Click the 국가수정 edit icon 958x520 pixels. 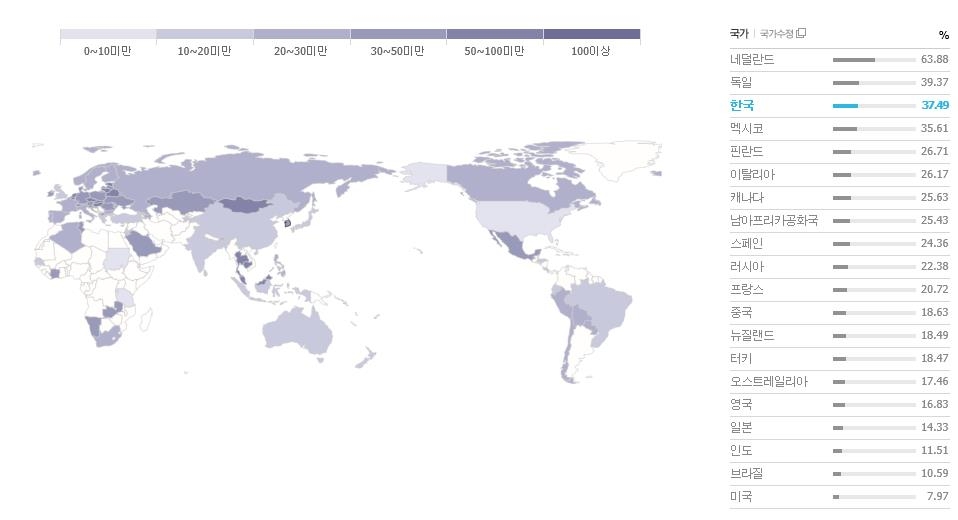pyautogui.click(x=802, y=34)
